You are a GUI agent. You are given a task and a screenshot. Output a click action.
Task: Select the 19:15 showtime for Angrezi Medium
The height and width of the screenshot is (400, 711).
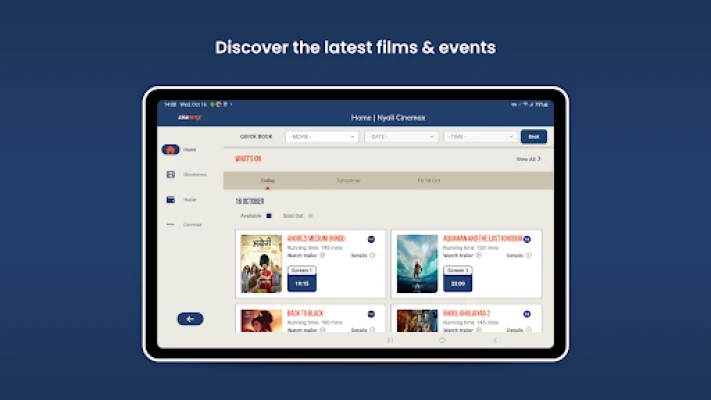[301, 283]
